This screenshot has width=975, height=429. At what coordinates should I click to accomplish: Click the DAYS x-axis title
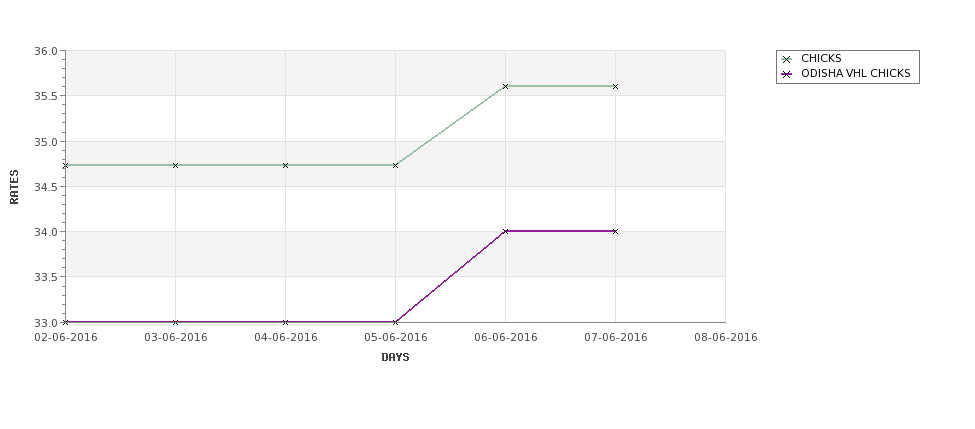(395, 358)
